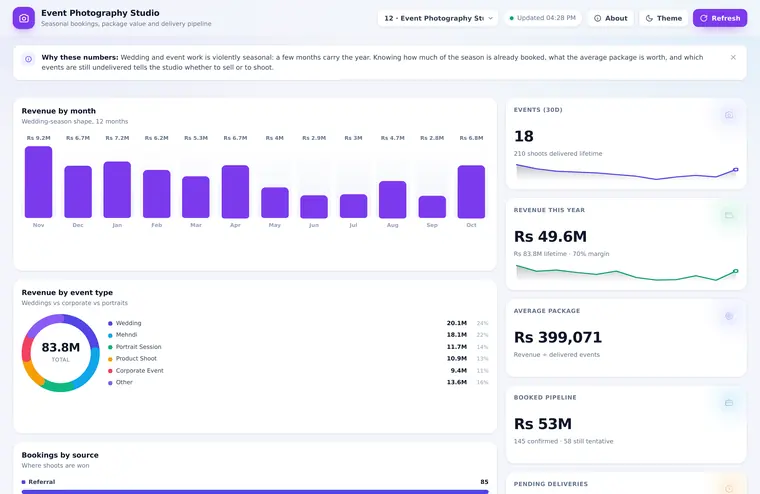This screenshot has height=494, width=760.
Task: Click the Revenue sparkline end marker
Action: coord(736,271)
